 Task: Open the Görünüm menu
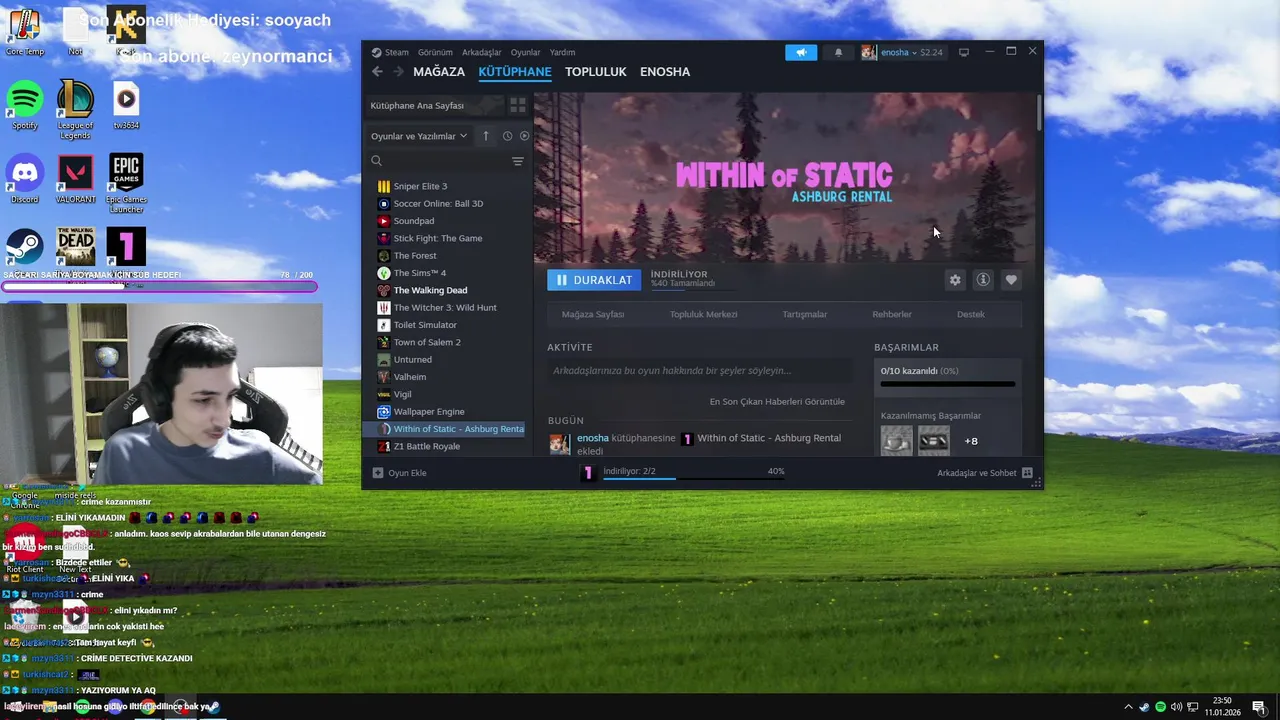coord(435,52)
